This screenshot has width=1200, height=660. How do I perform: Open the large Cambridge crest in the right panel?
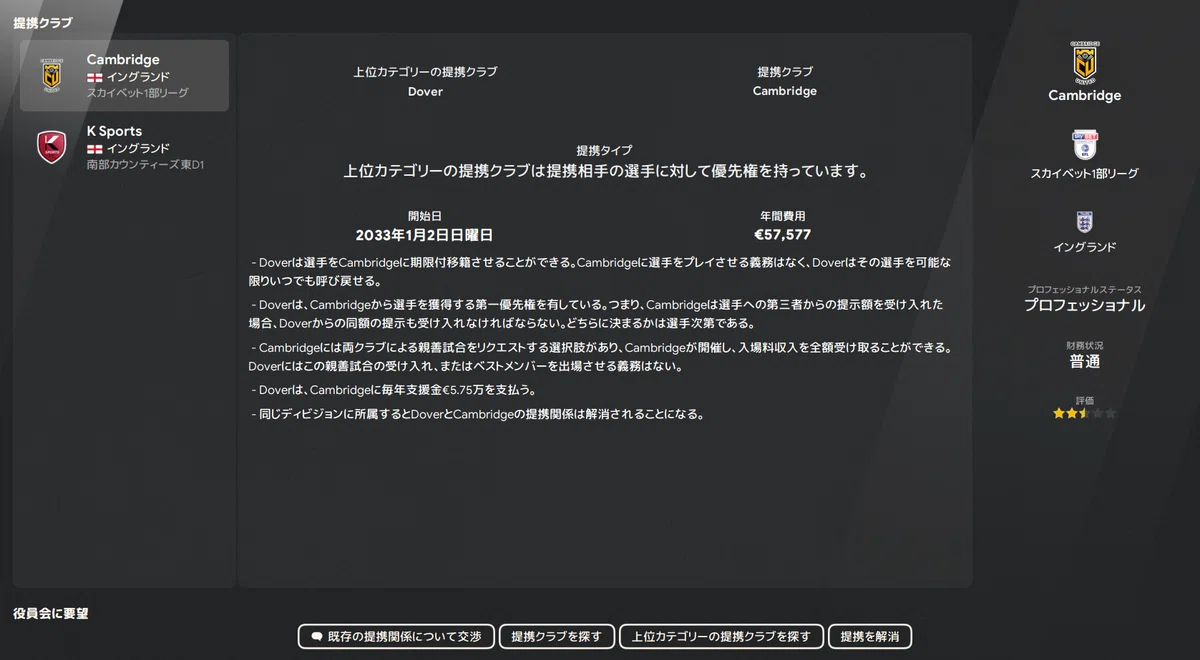point(1084,62)
